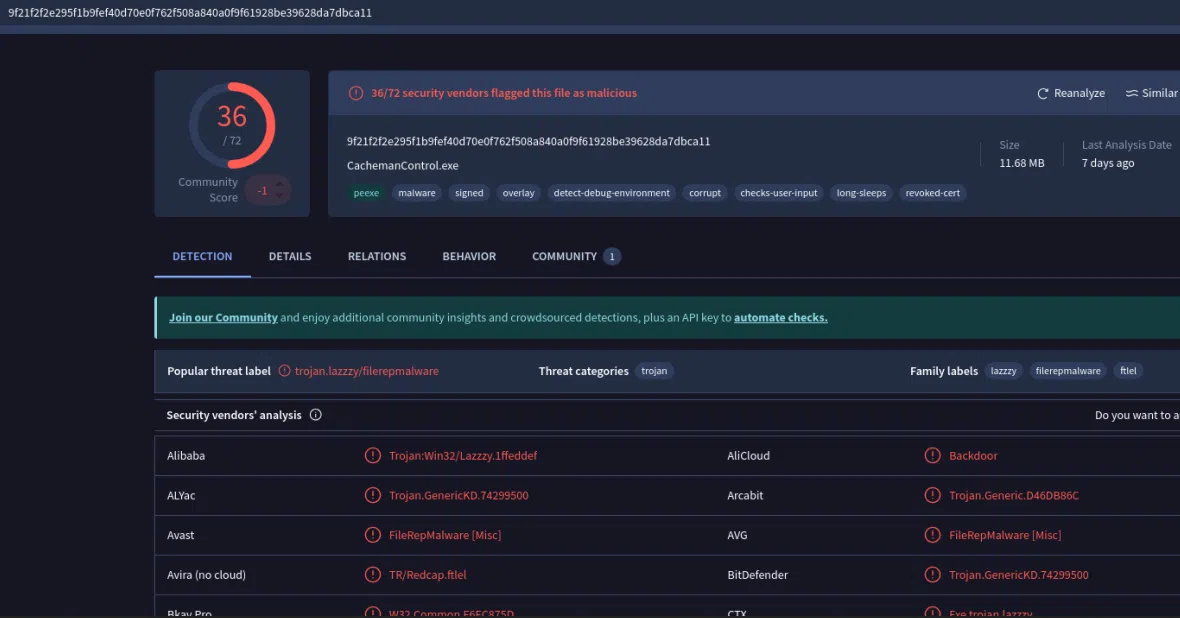Click the alert icon for Avira TR/Redcap.ftlel
This screenshot has height=618, width=1180.
(x=373, y=575)
